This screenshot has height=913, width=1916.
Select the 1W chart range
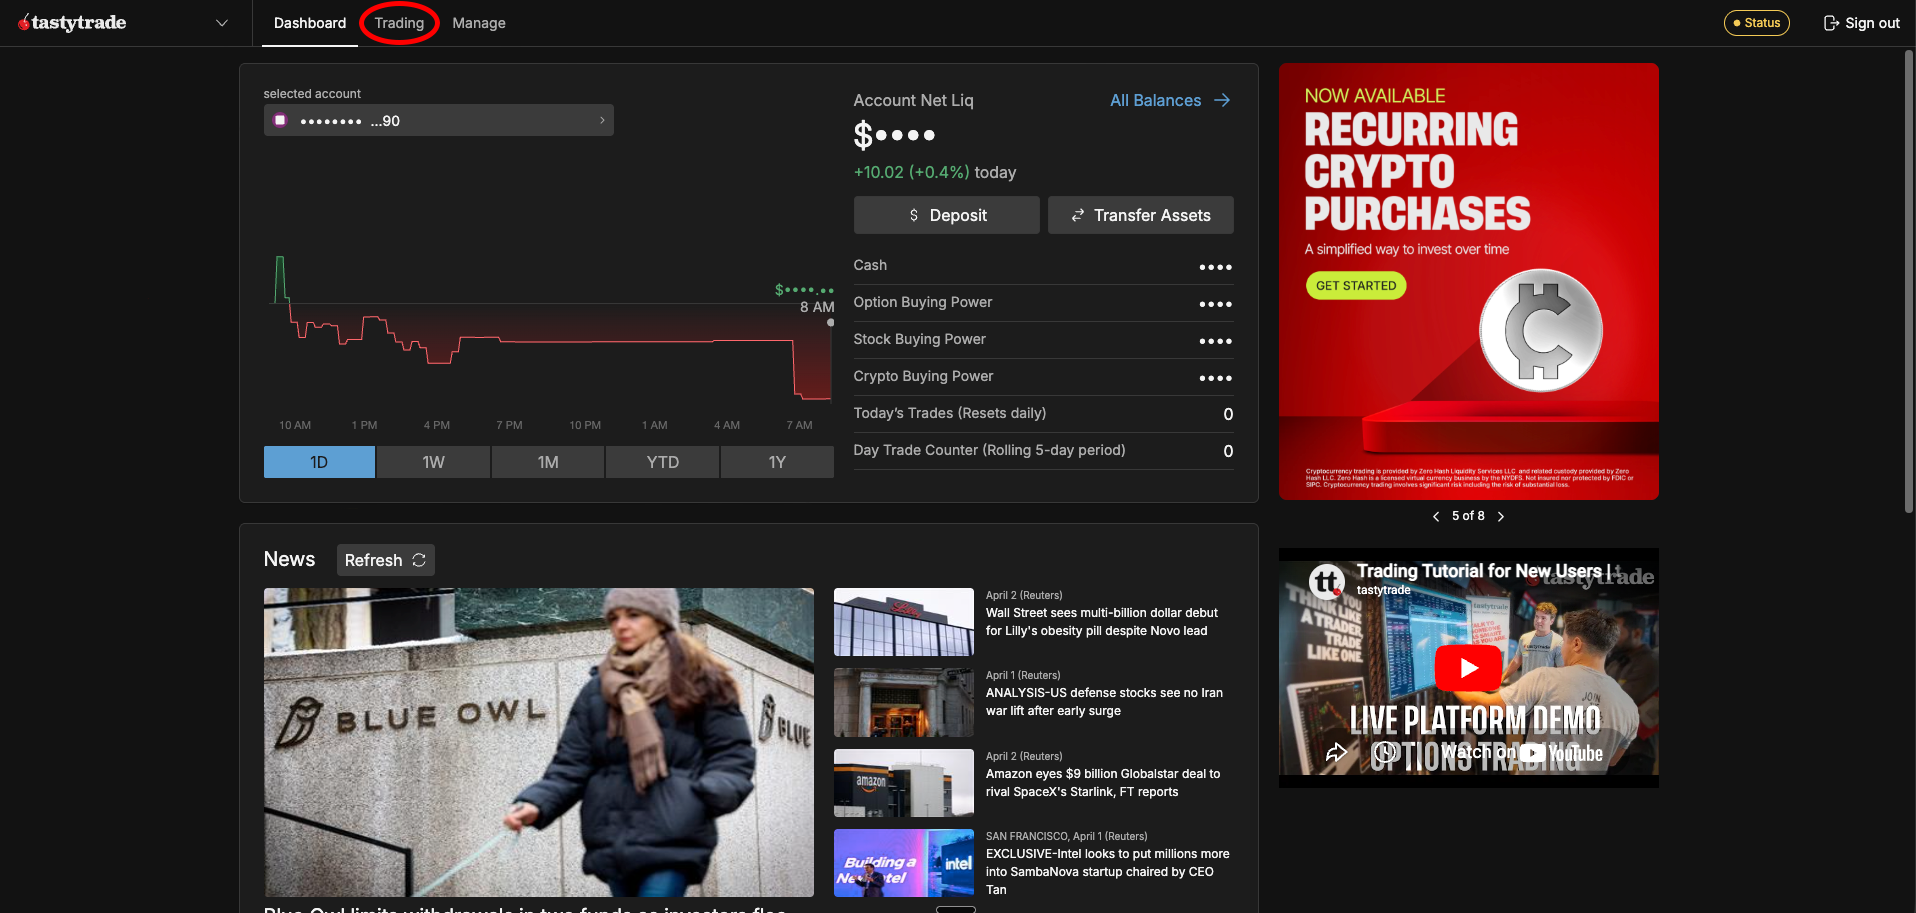pos(433,462)
